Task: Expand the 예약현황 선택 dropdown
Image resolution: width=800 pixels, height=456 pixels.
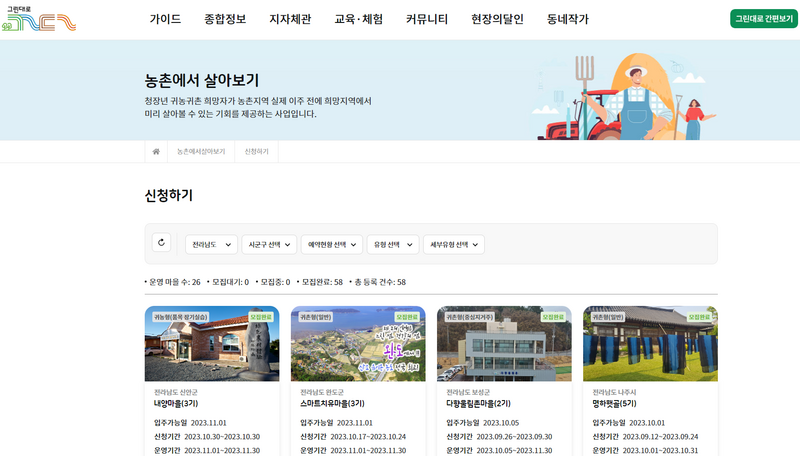Action: coord(332,245)
